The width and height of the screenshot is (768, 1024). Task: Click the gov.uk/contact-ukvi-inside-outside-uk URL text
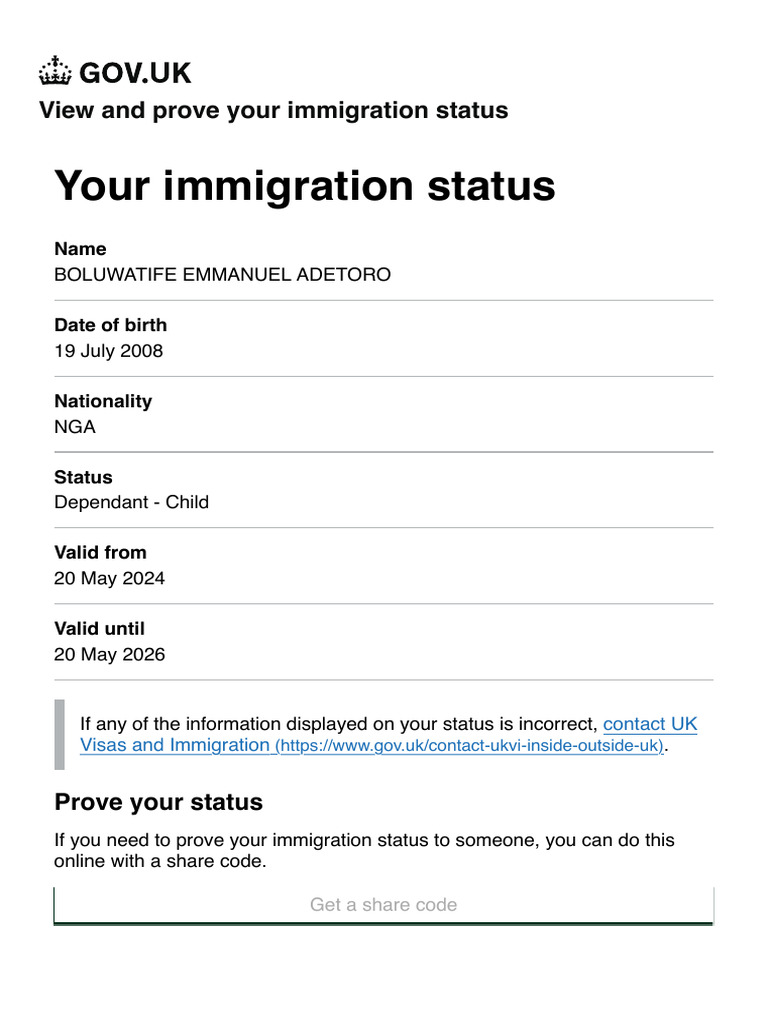(x=469, y=746)
